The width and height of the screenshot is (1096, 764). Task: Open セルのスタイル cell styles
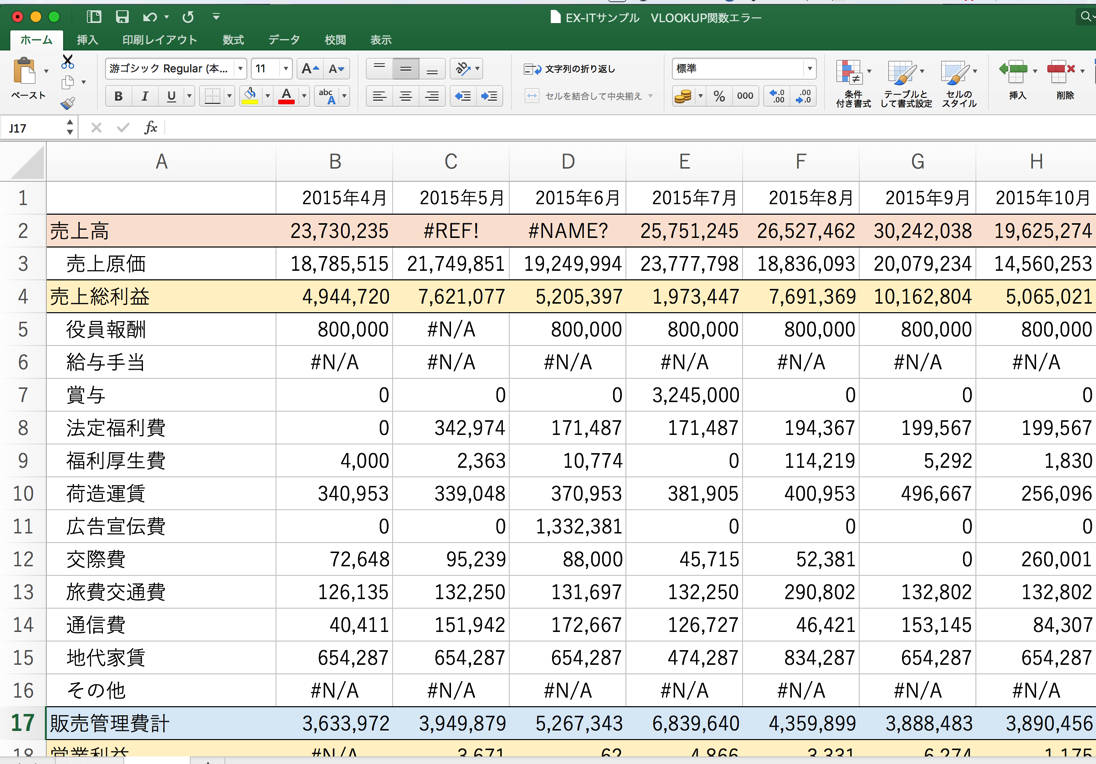(x=958, y=83)
